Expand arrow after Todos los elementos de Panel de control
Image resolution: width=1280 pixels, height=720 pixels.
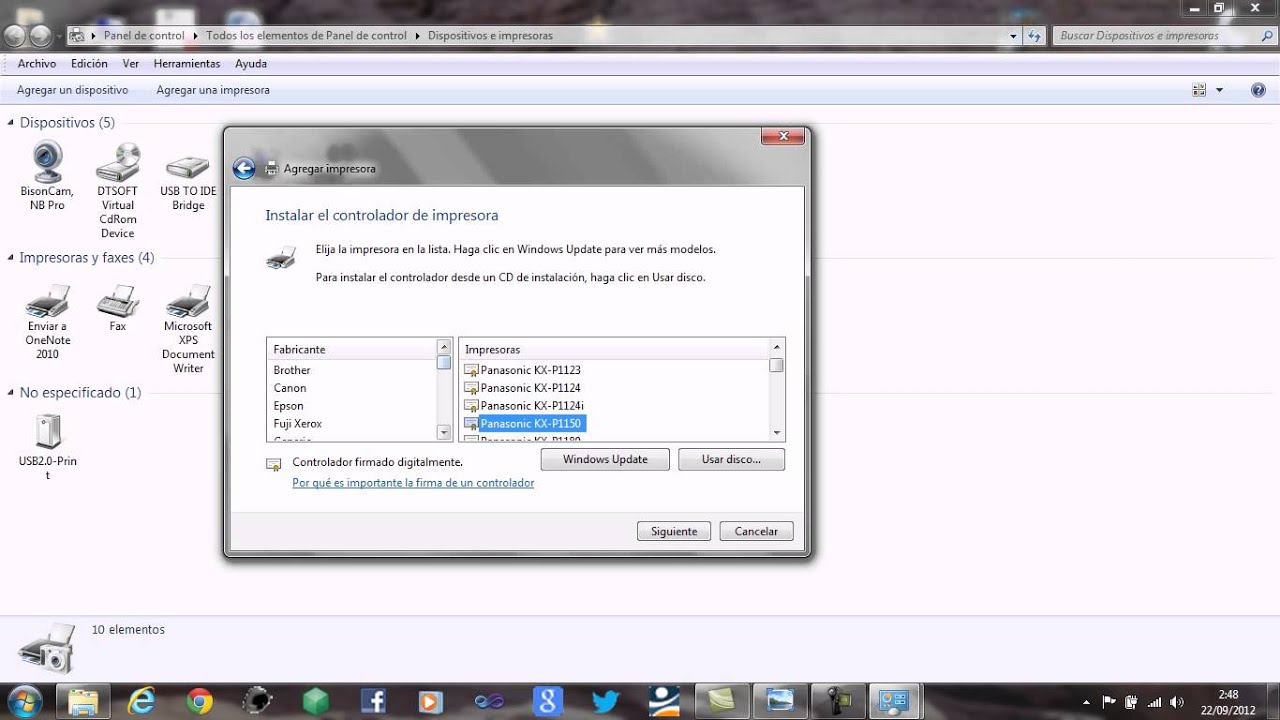418,36
